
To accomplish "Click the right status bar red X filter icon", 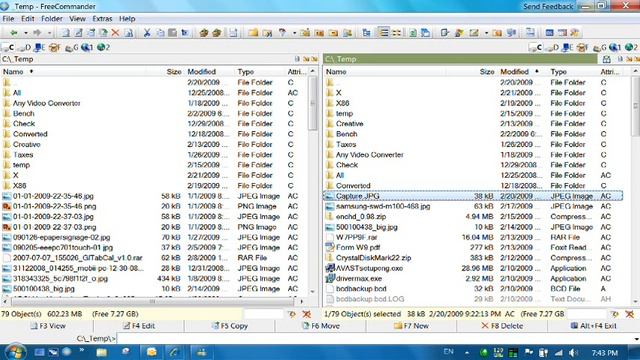I will click(630, 314).
